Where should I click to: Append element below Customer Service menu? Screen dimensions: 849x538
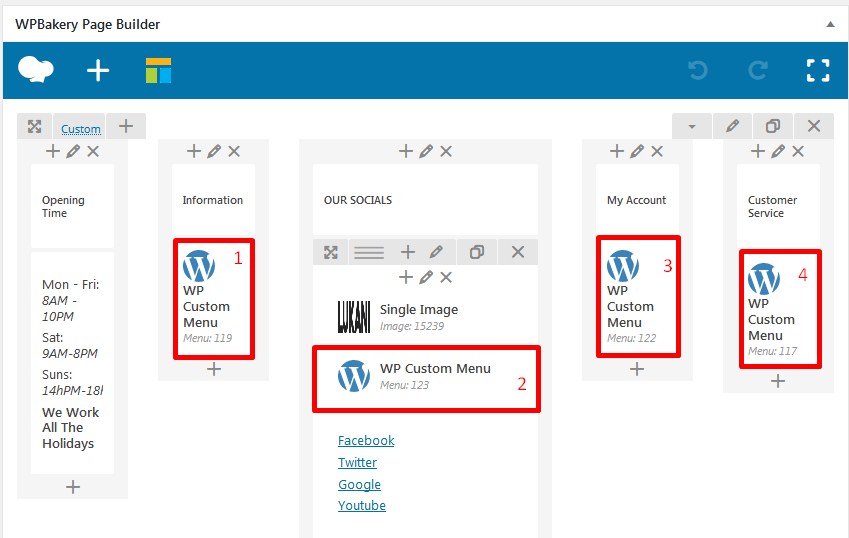778,382
